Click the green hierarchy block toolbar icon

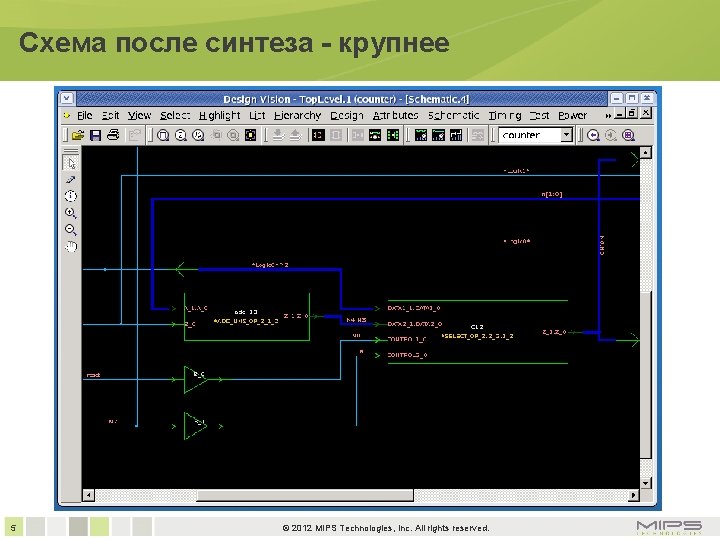point(393,135)
